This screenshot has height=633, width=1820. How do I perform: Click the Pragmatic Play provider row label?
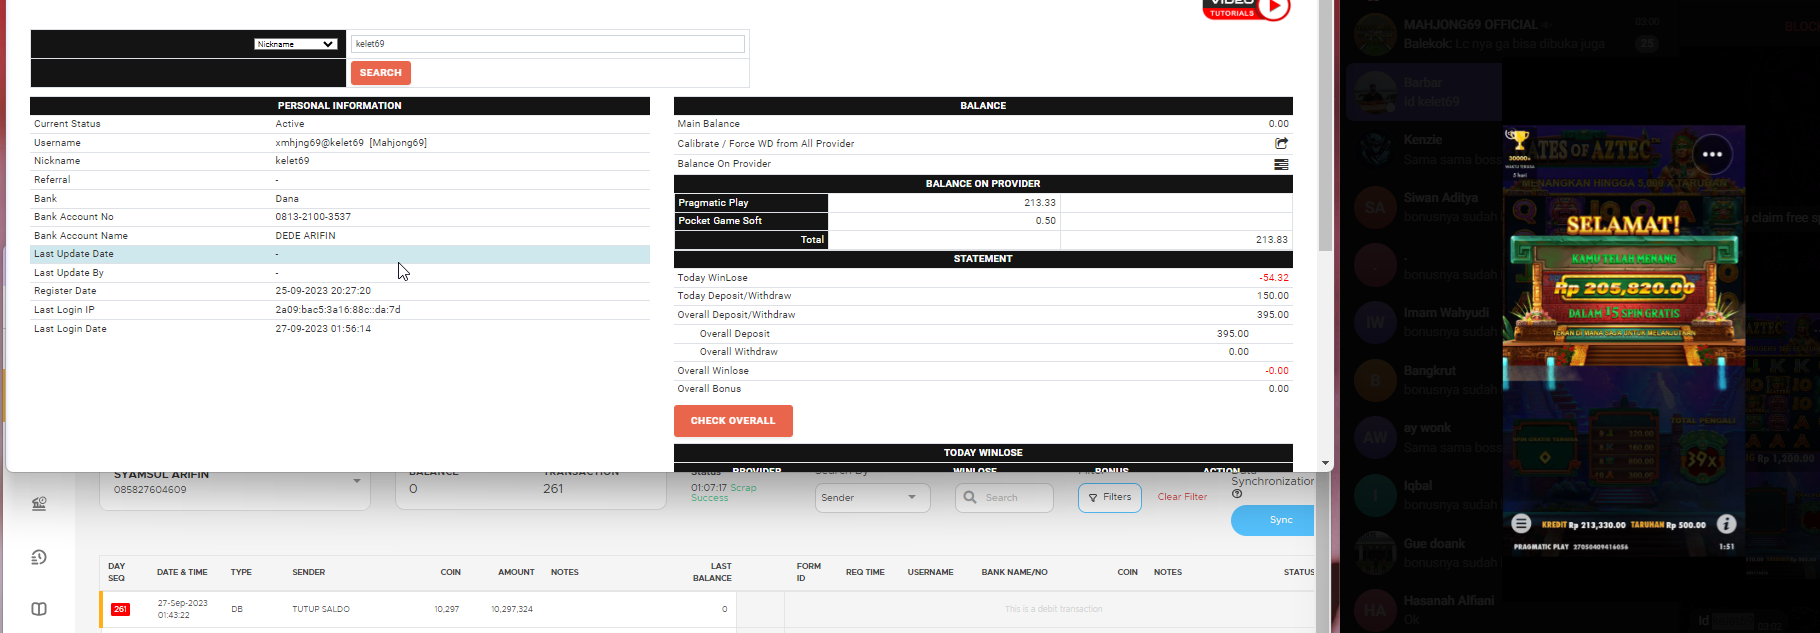click(x=751, y=202)
